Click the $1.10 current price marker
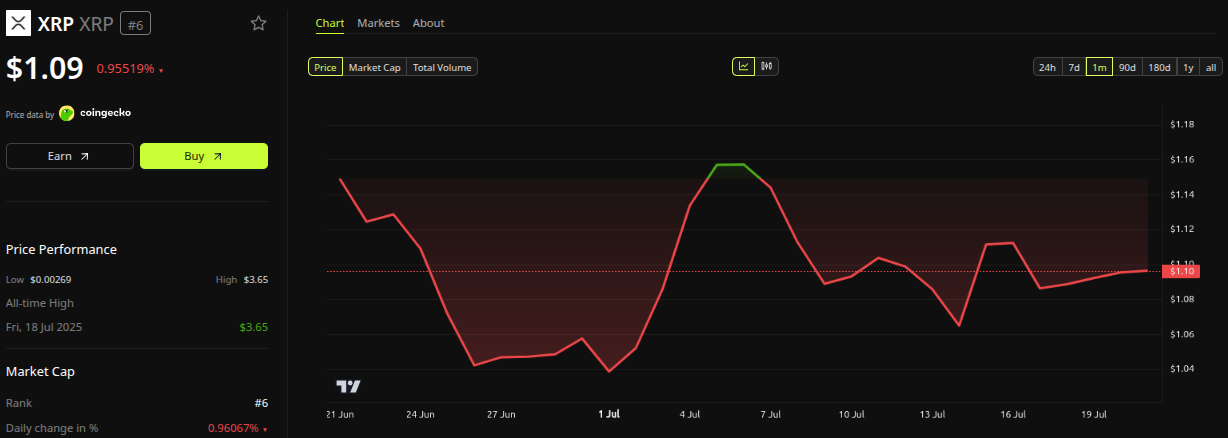 (x=1181, y=271)
